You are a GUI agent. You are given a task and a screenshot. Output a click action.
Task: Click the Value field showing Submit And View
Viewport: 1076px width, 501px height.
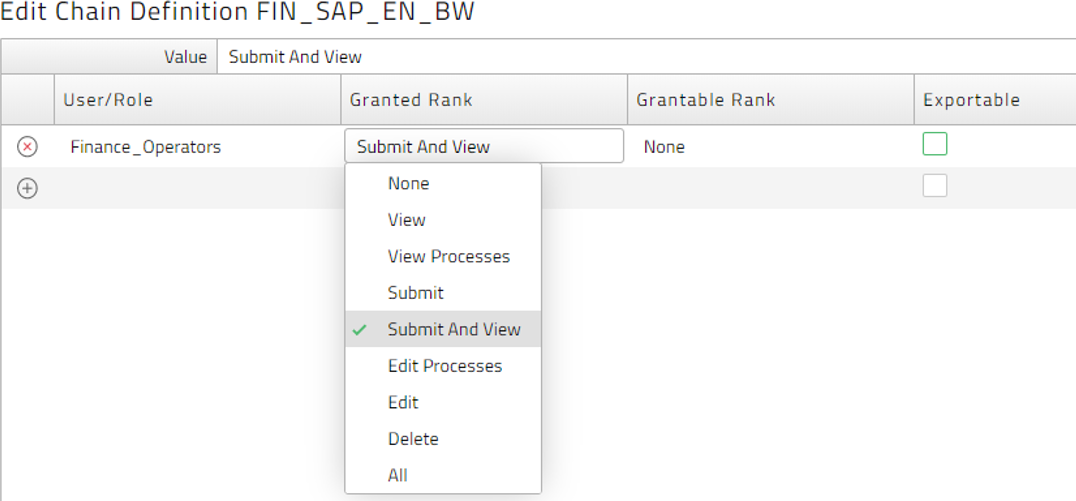coord(646,57)
